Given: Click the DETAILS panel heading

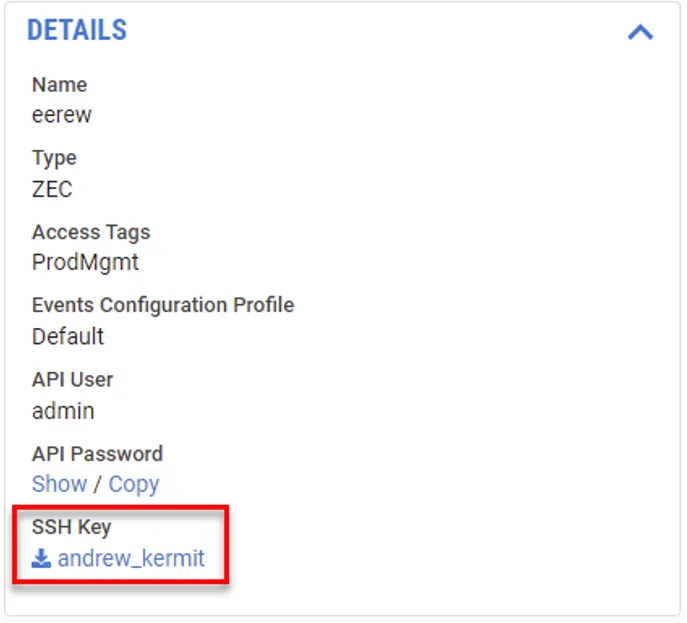Looking at the screenshot, I should [x=77, y=30].
